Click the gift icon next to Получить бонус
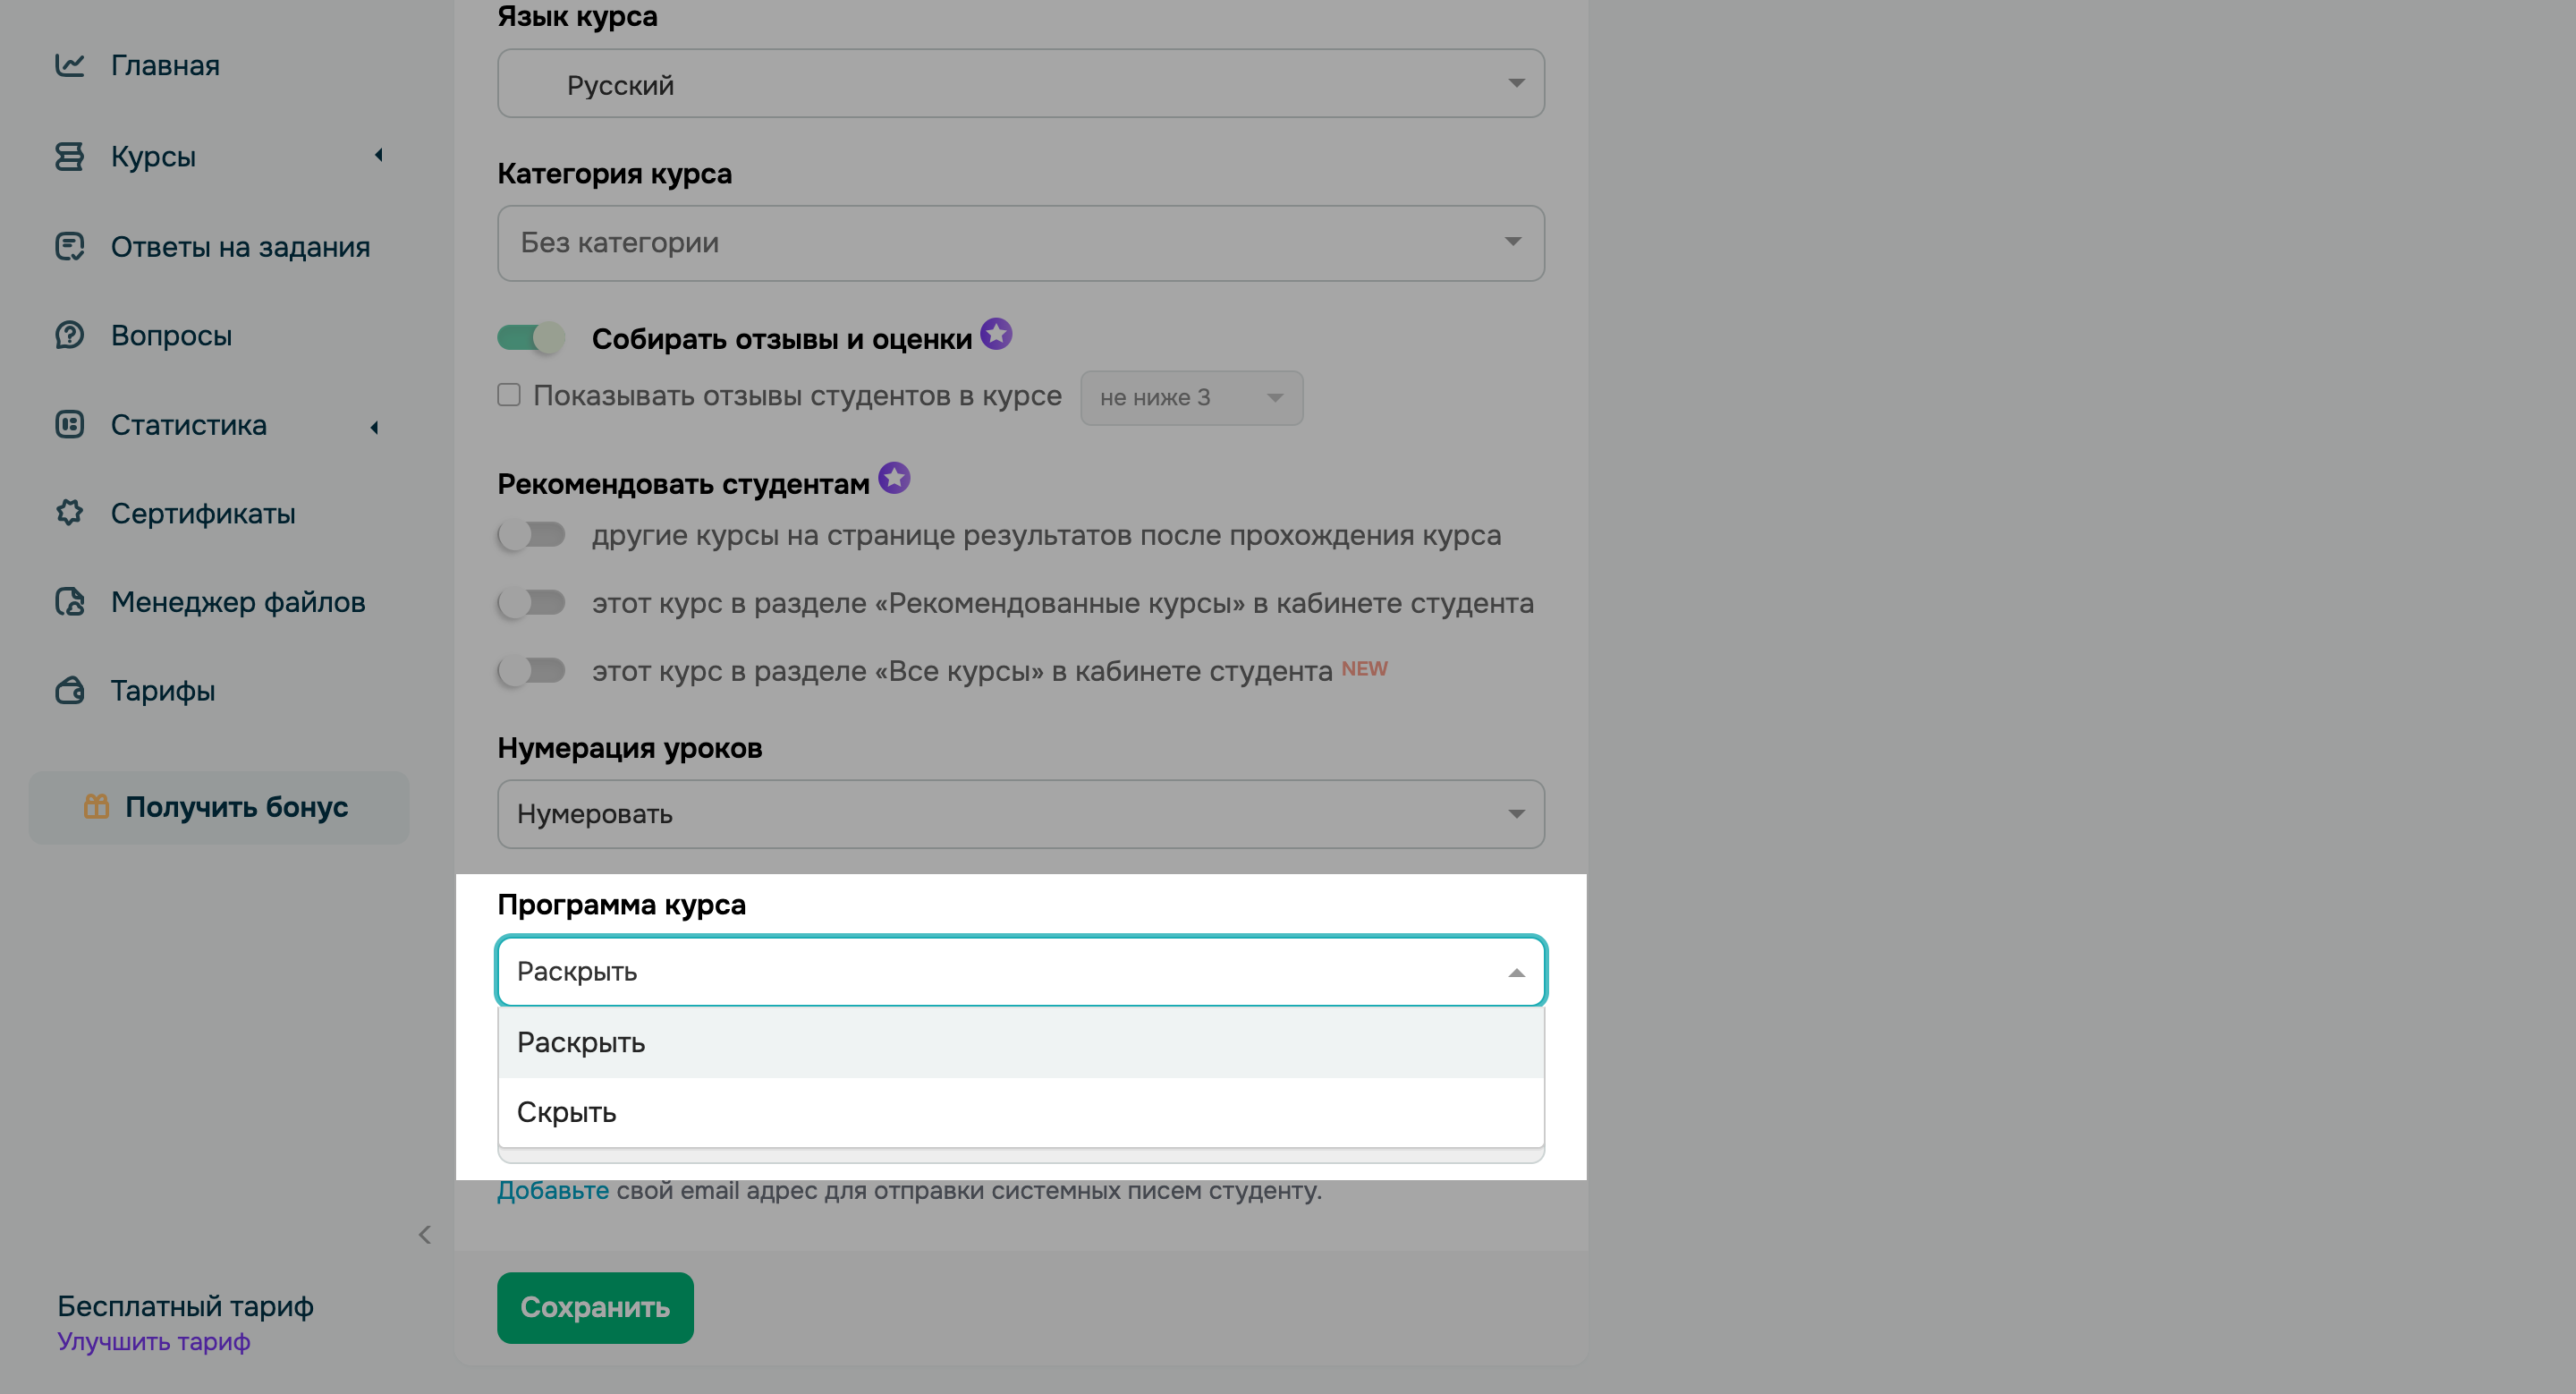Viewport: 2576px width, 1394px height. click(95, 806)
